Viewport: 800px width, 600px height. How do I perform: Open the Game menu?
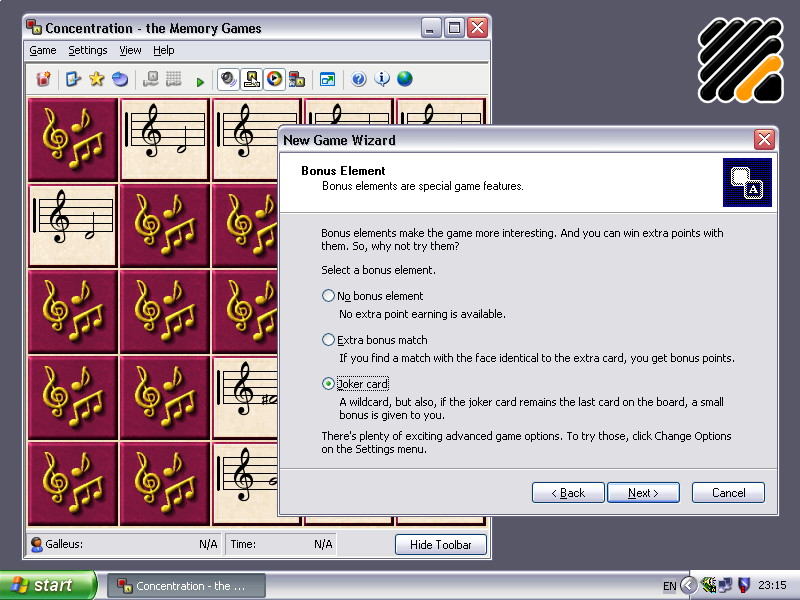pos(43,50)
